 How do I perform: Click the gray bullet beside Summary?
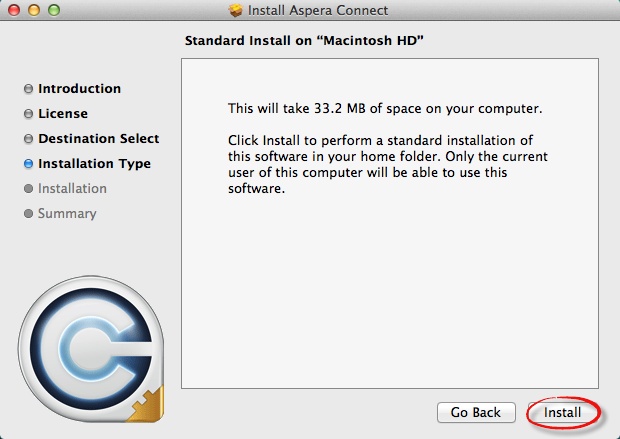pyautogui.click(x=29, y=214)
